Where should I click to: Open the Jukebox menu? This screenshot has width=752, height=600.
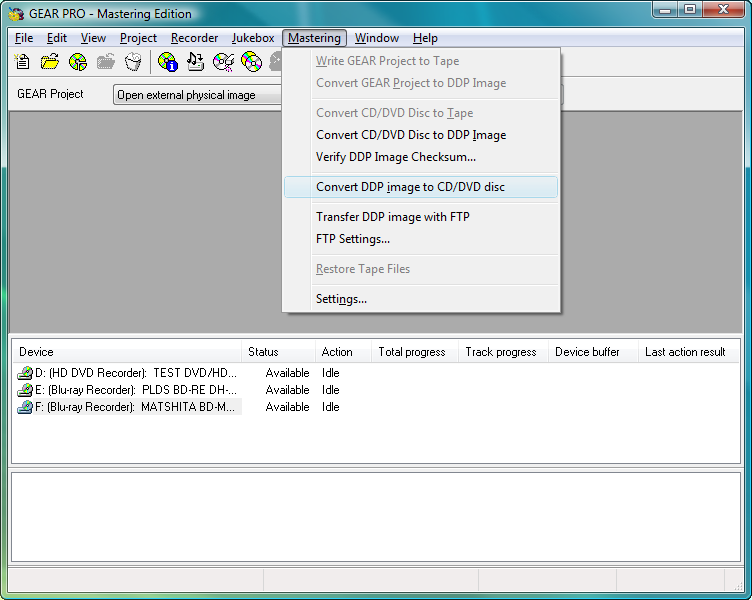click(253, 38)
